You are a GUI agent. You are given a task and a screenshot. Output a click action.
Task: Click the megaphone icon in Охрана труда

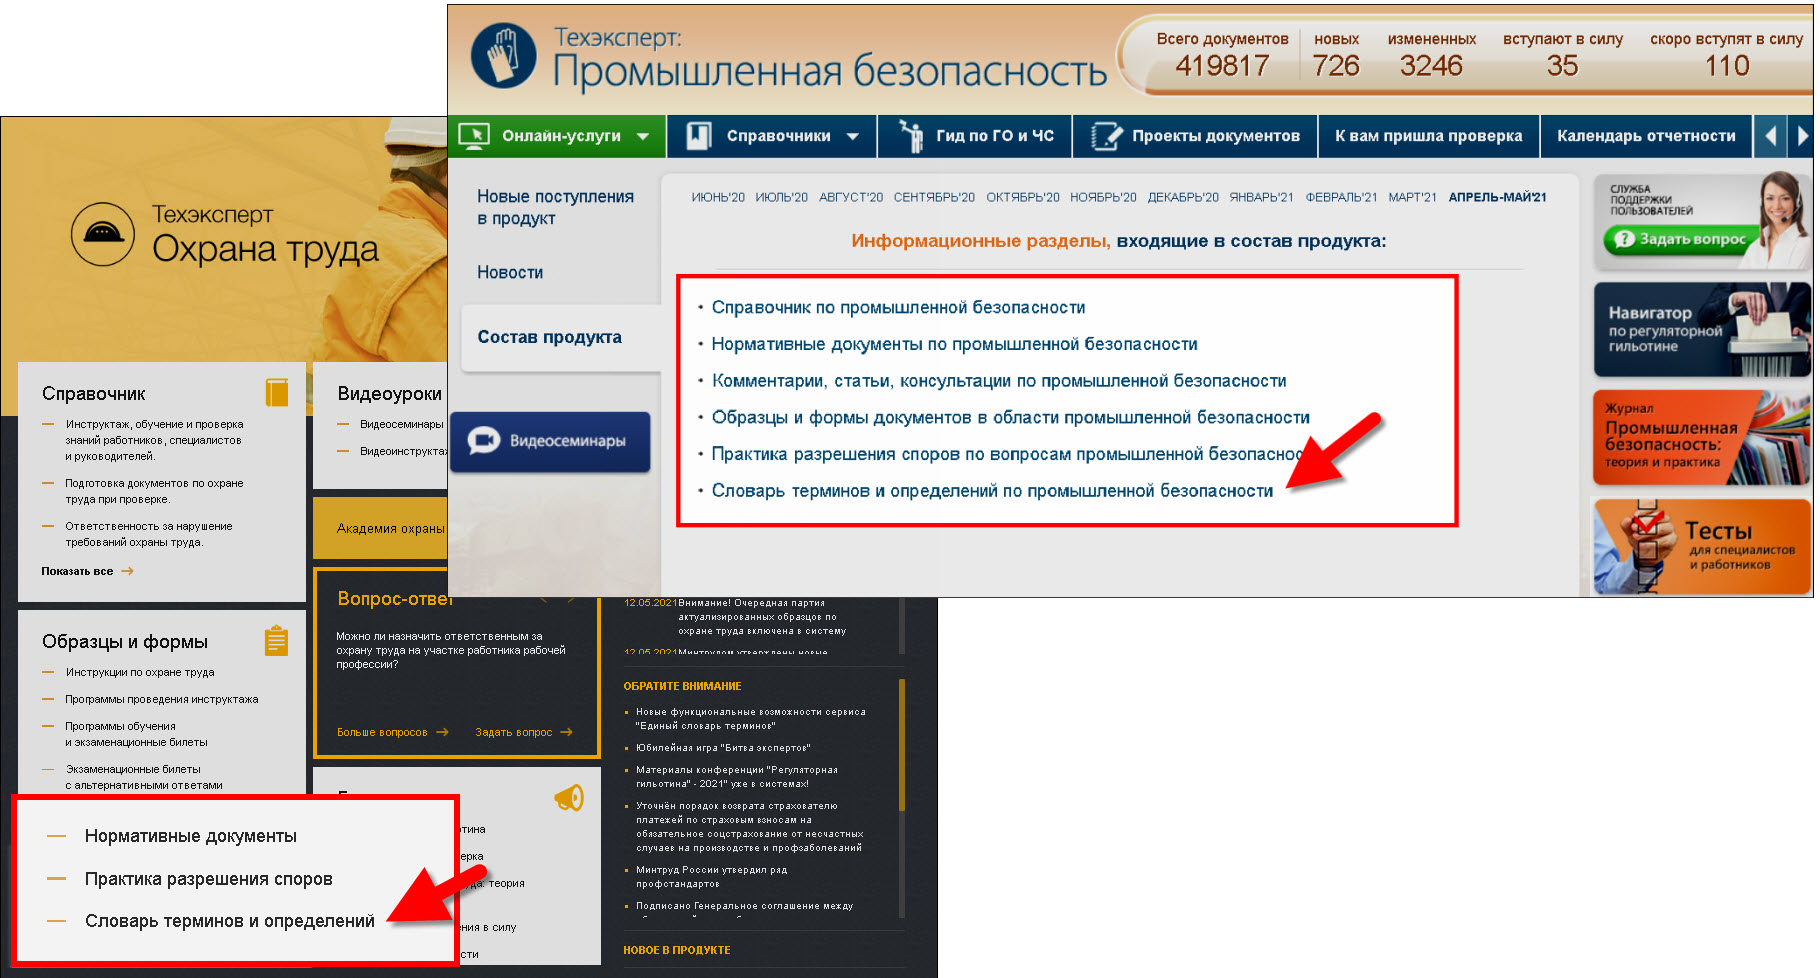569,797
